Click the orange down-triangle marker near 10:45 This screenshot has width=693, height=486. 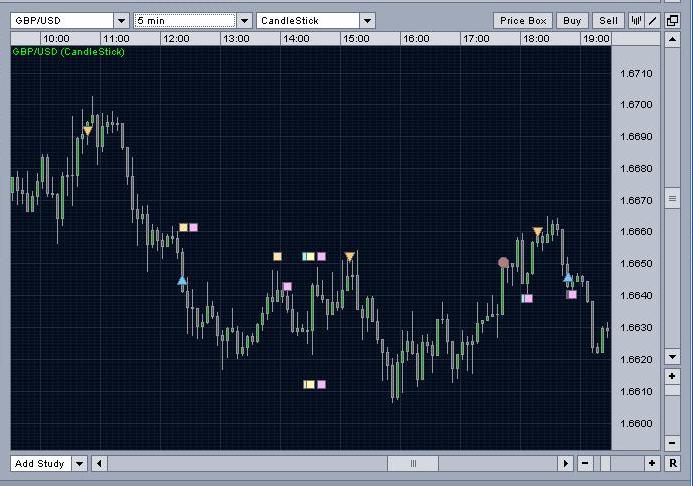tap(88, 131)
